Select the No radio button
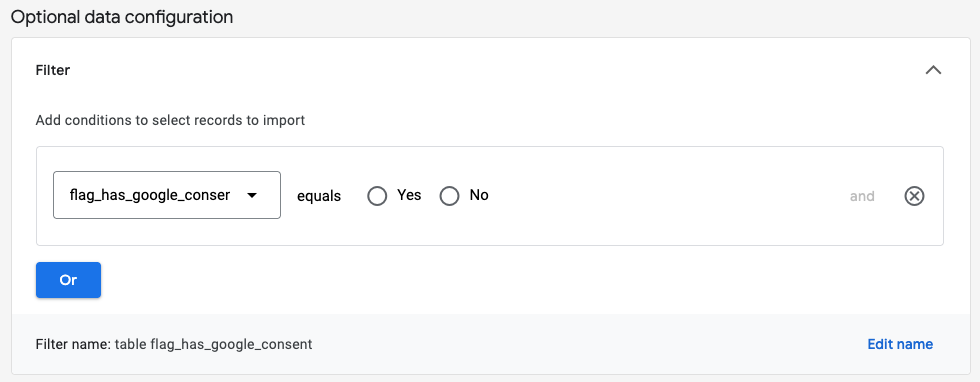Image resolution: width=980 pixels, height=382 pixels. pos(449,196)
